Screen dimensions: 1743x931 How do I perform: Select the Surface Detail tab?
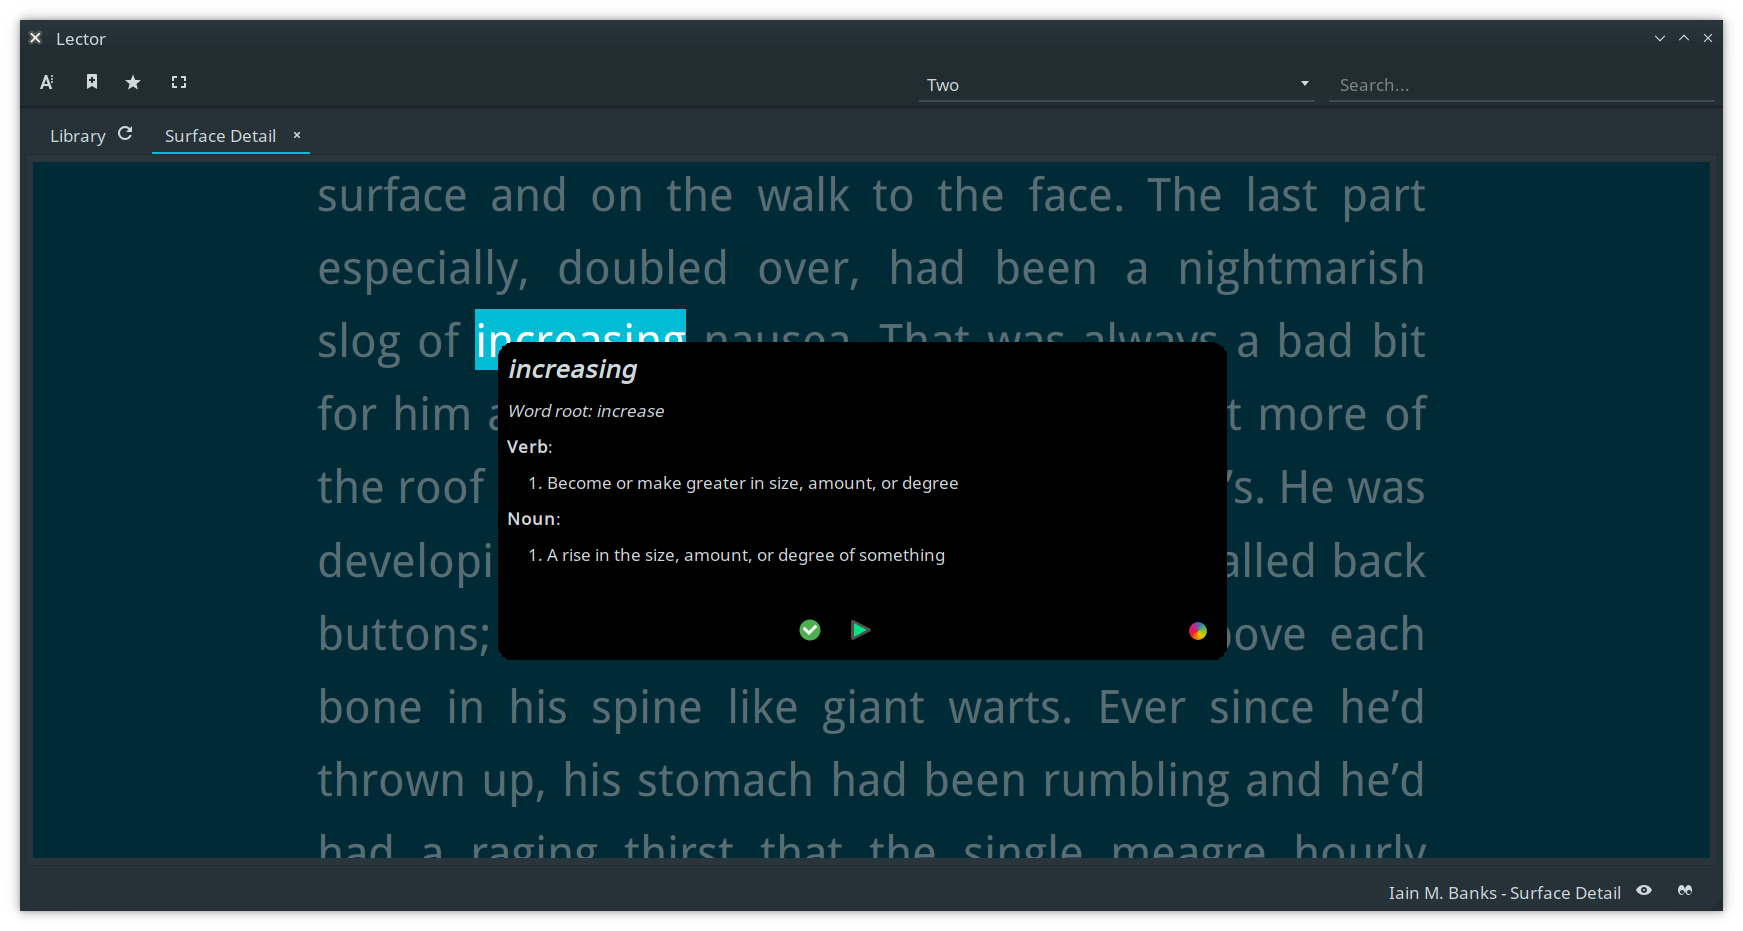pyautogui.click(x=220, y=136)
